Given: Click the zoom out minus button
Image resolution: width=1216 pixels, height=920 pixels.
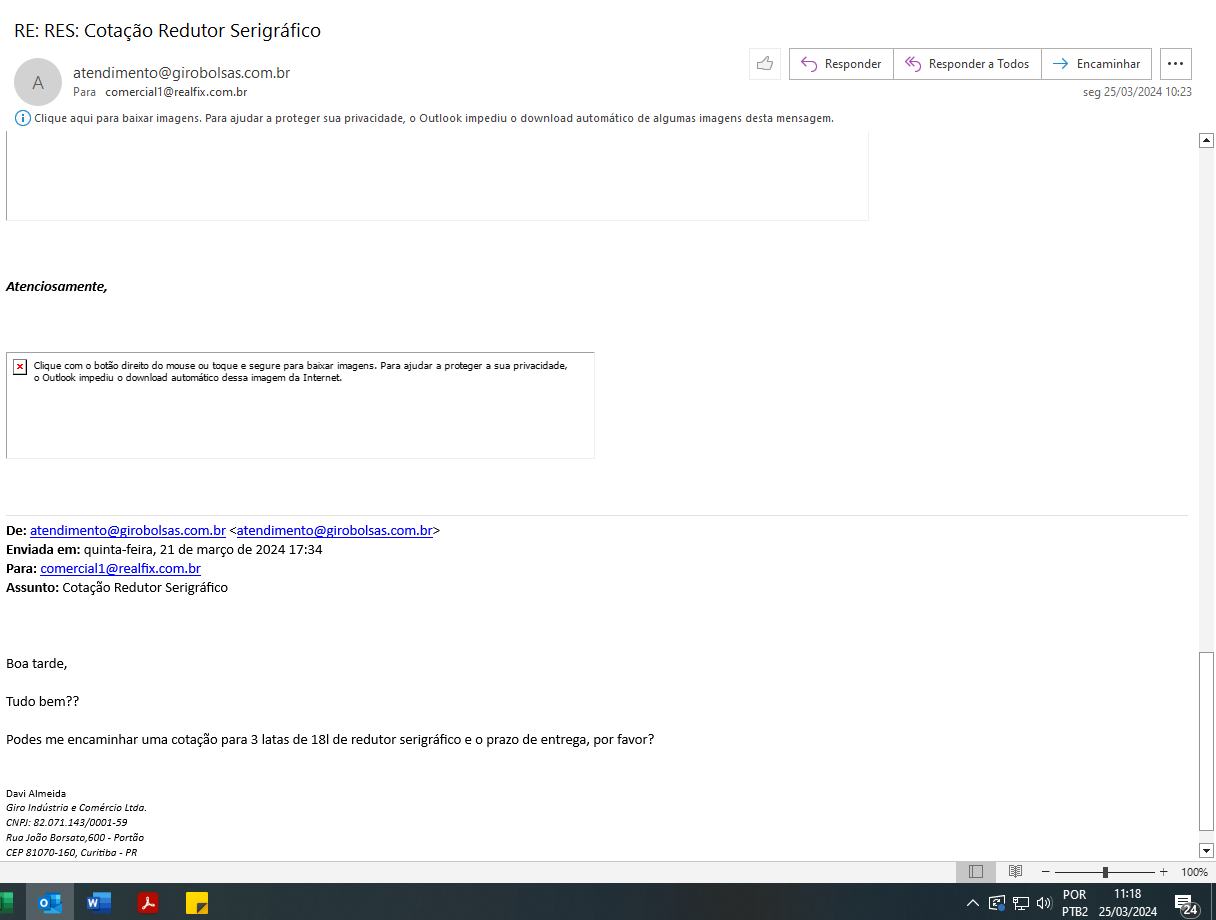Looking at the screenshot, I should point(1046,872).
